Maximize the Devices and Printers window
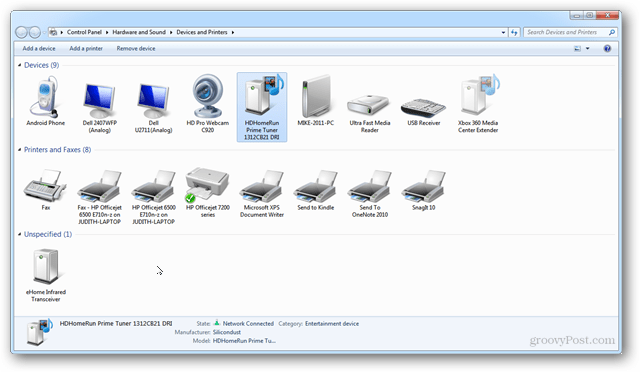 (590, 16)
